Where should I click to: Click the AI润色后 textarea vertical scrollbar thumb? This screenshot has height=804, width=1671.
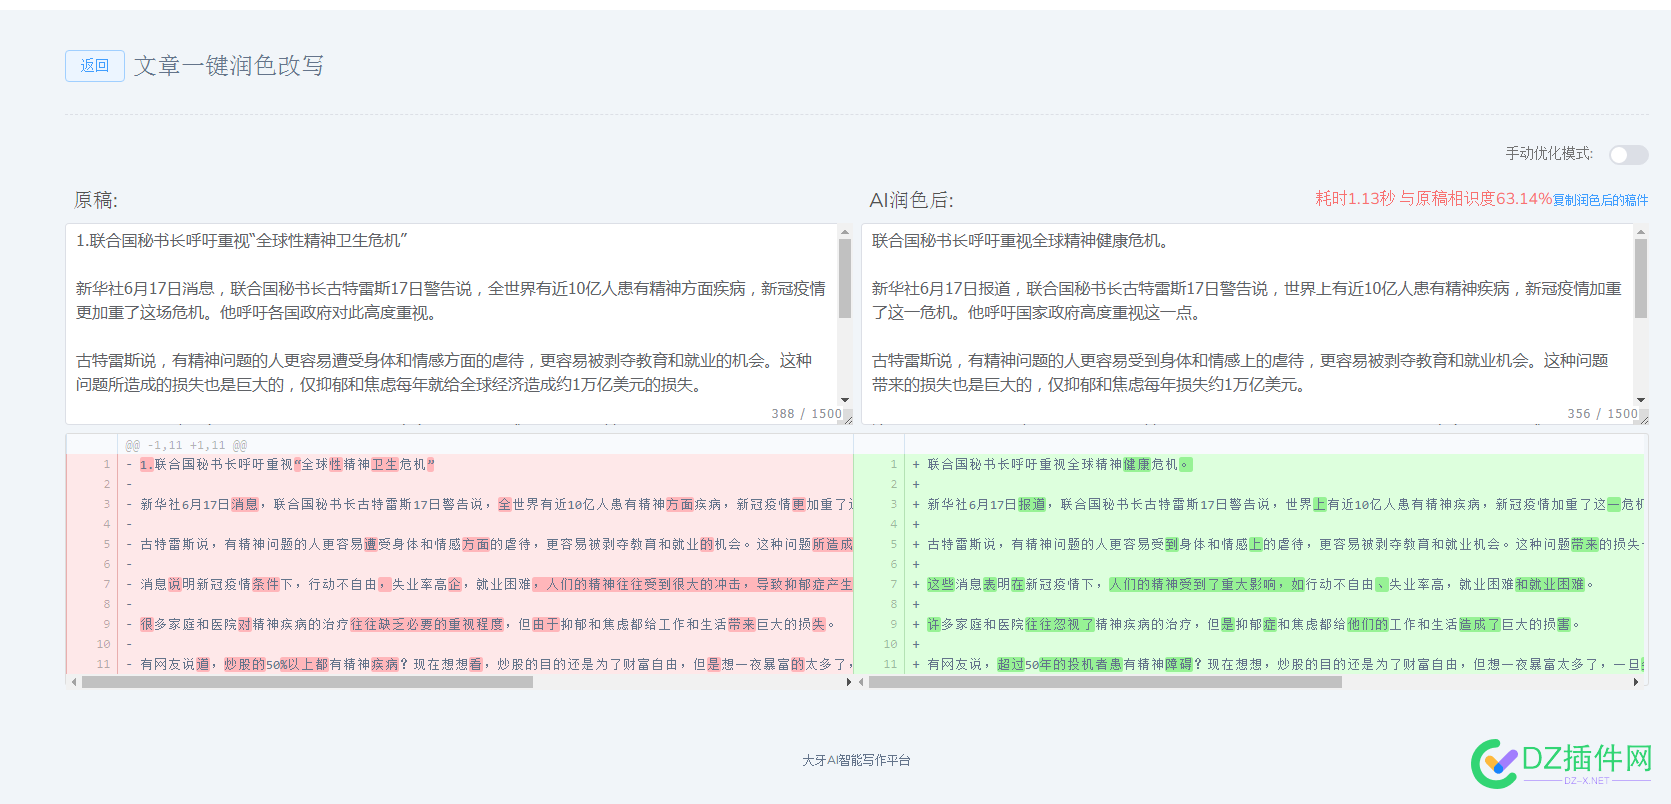[x=1641, y=278]
